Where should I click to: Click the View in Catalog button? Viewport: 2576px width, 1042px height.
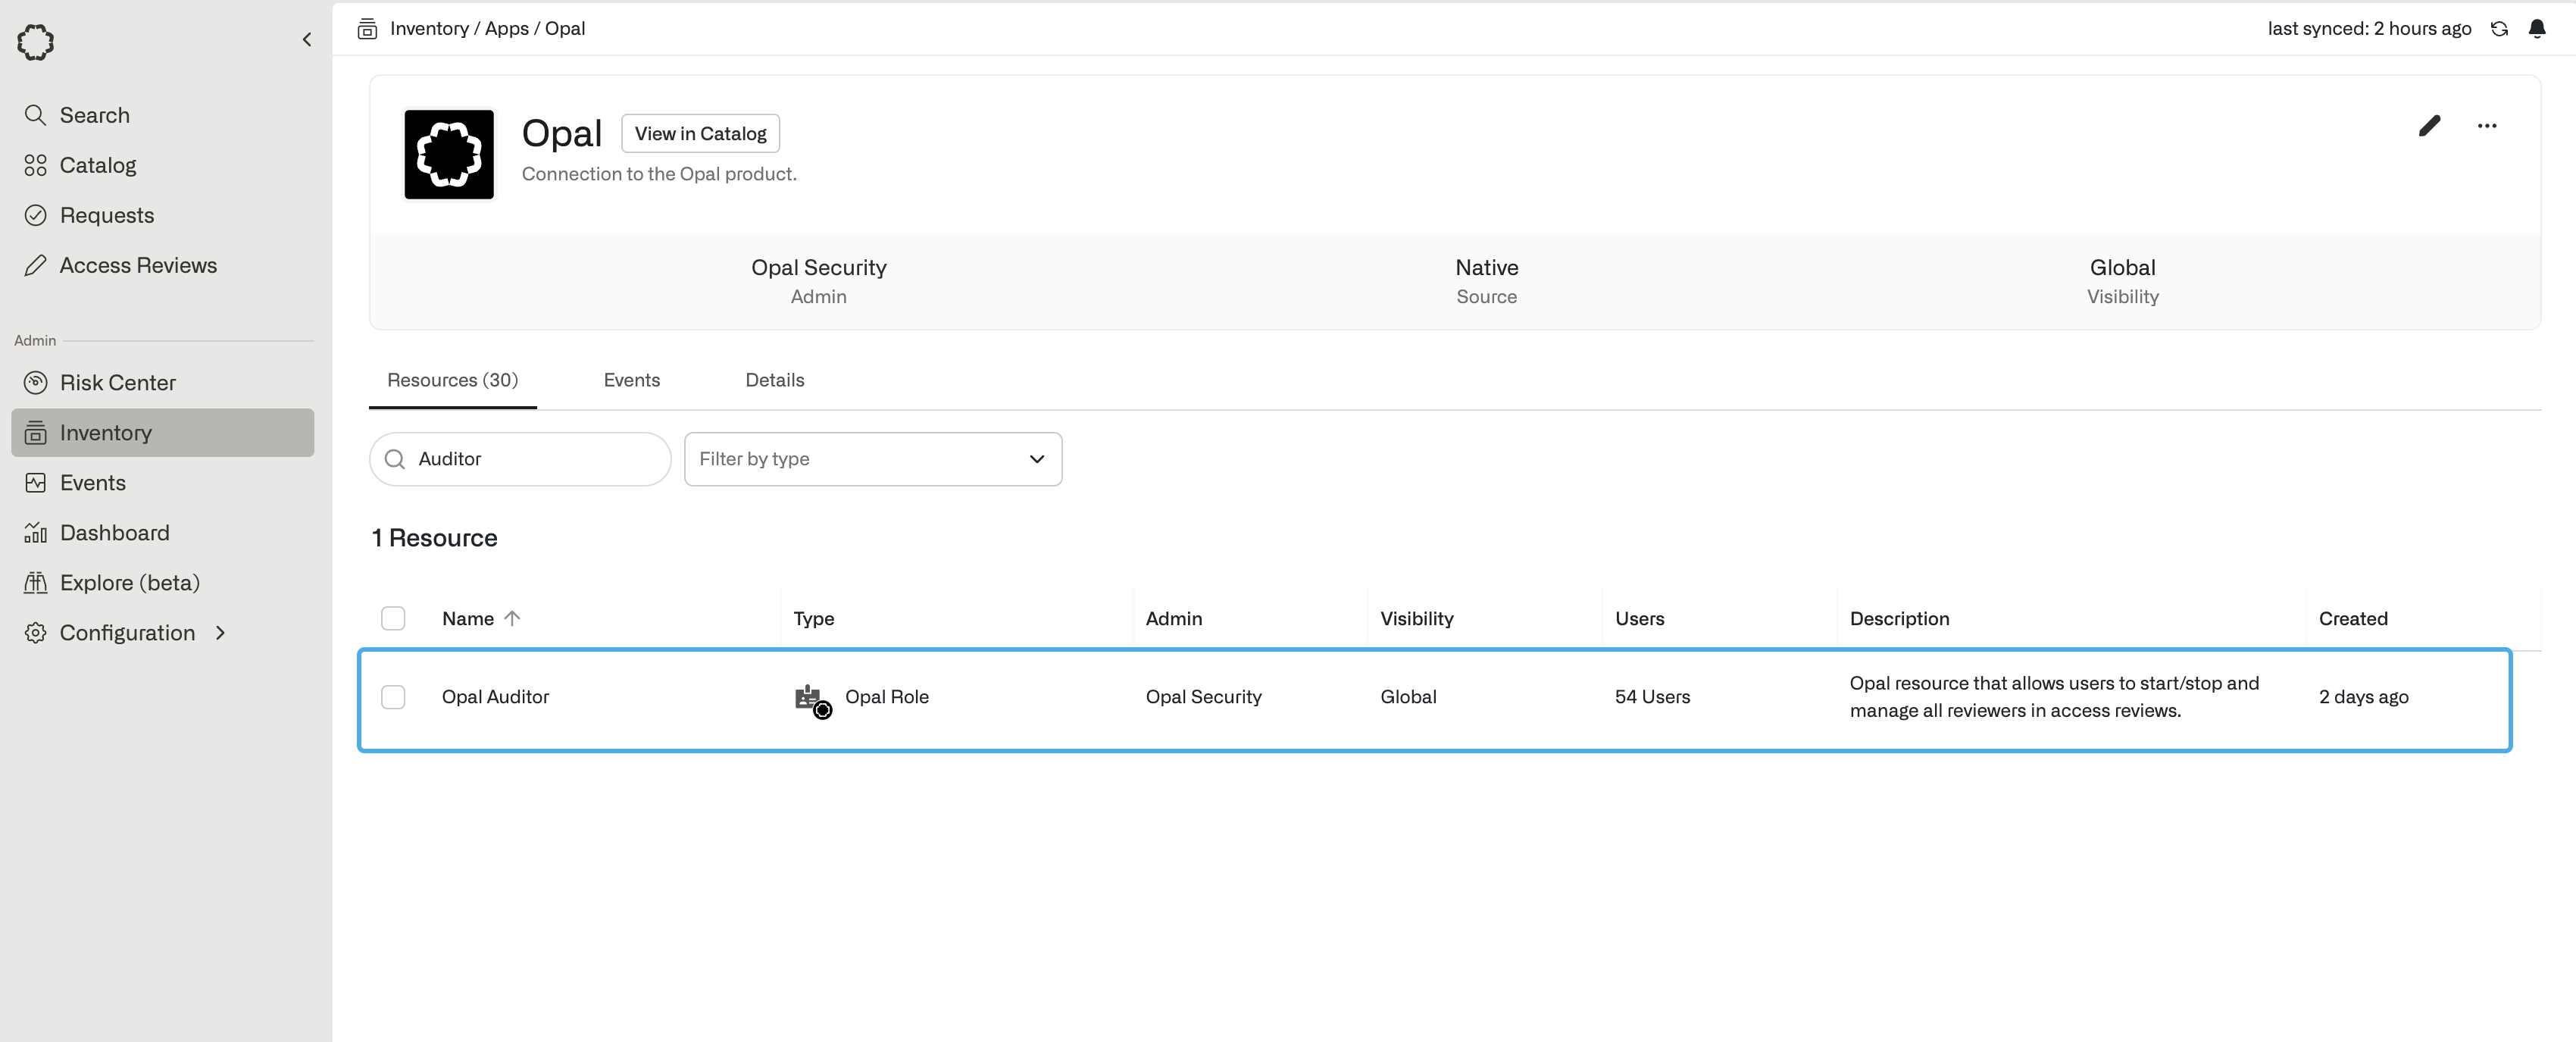(x=700, y=134)
